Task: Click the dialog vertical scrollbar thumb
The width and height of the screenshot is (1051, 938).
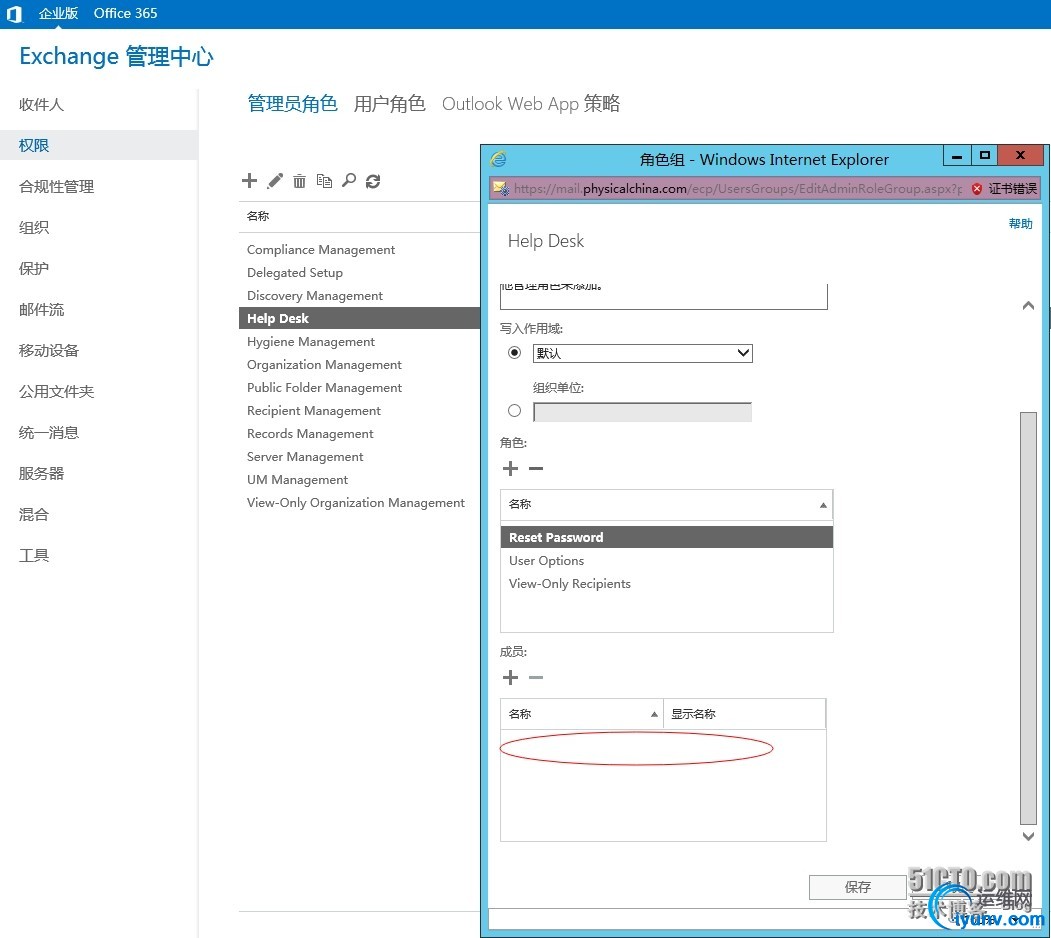Action: (1028, 618)
